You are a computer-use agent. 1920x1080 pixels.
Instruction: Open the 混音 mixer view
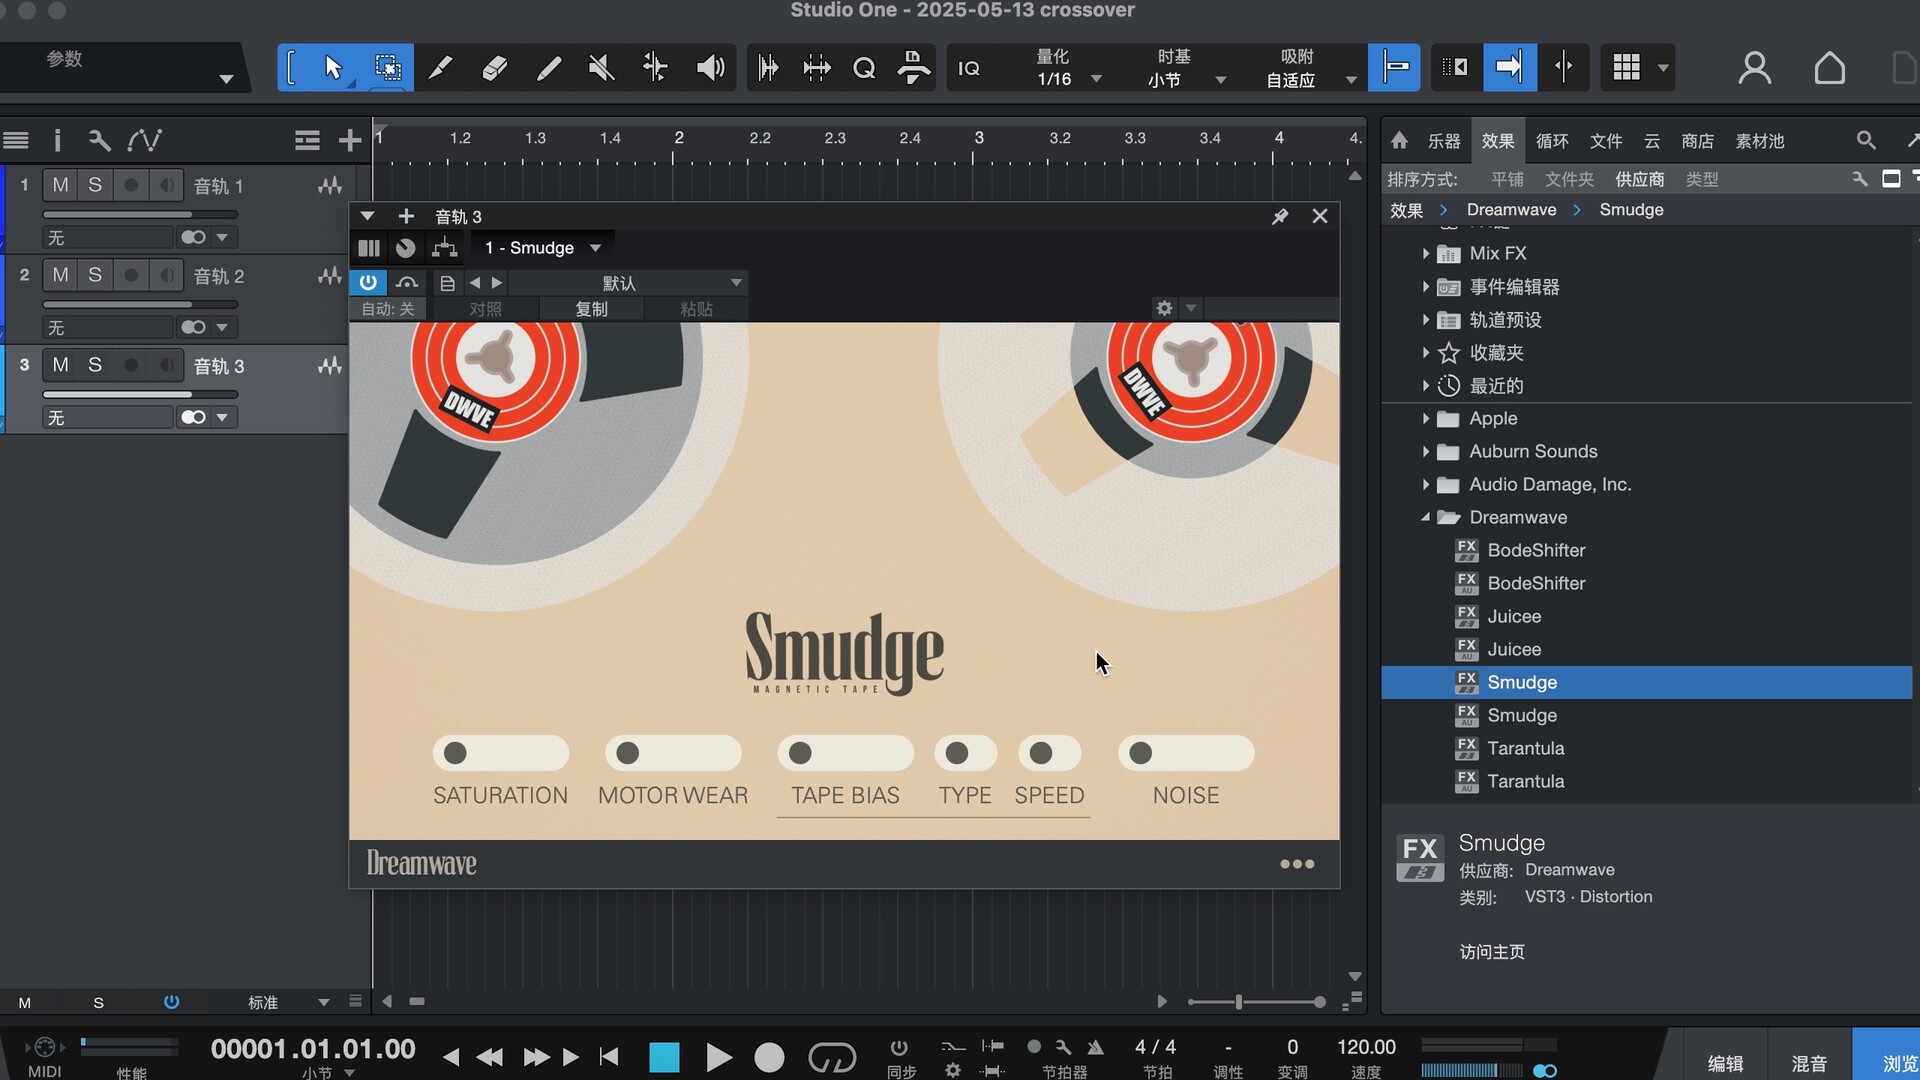pyautogui.click(x=1808, y=1063)
